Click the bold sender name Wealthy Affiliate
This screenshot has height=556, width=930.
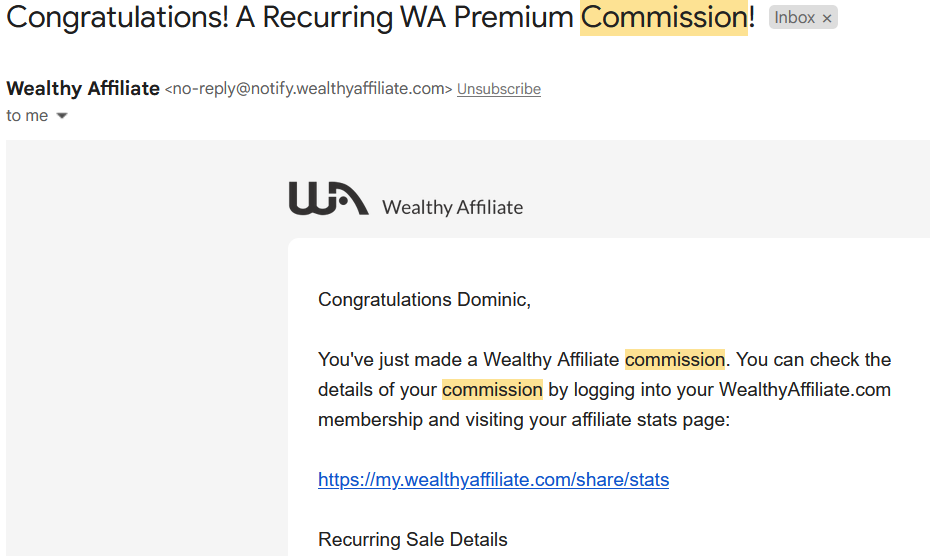[x=83, y=88]
